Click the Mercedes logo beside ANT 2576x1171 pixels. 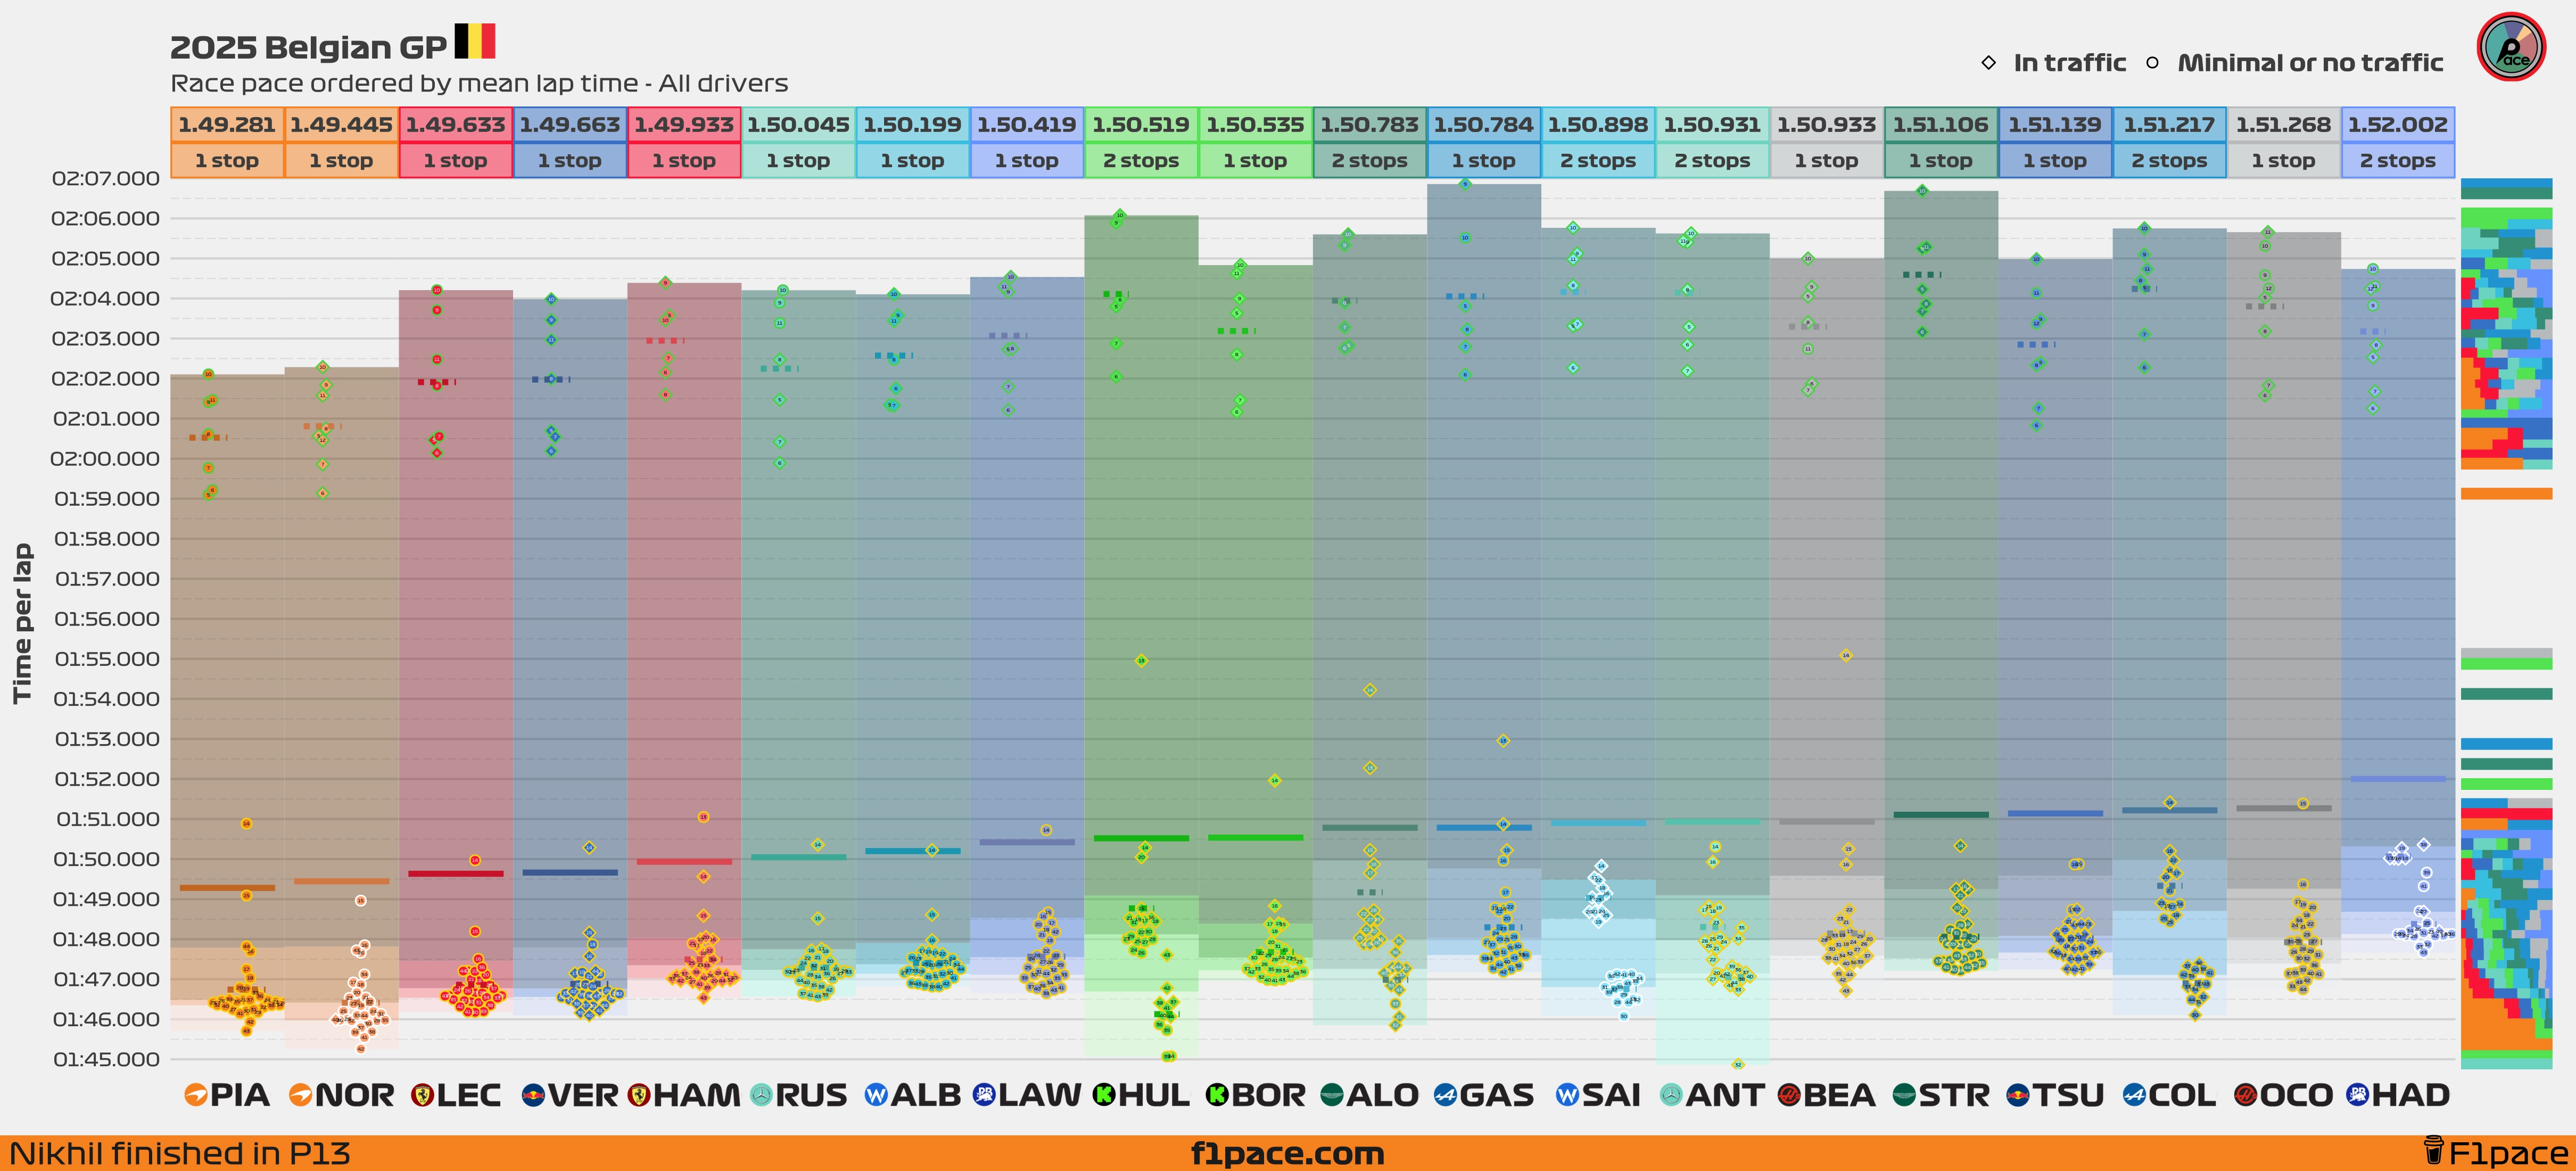1671,1095
